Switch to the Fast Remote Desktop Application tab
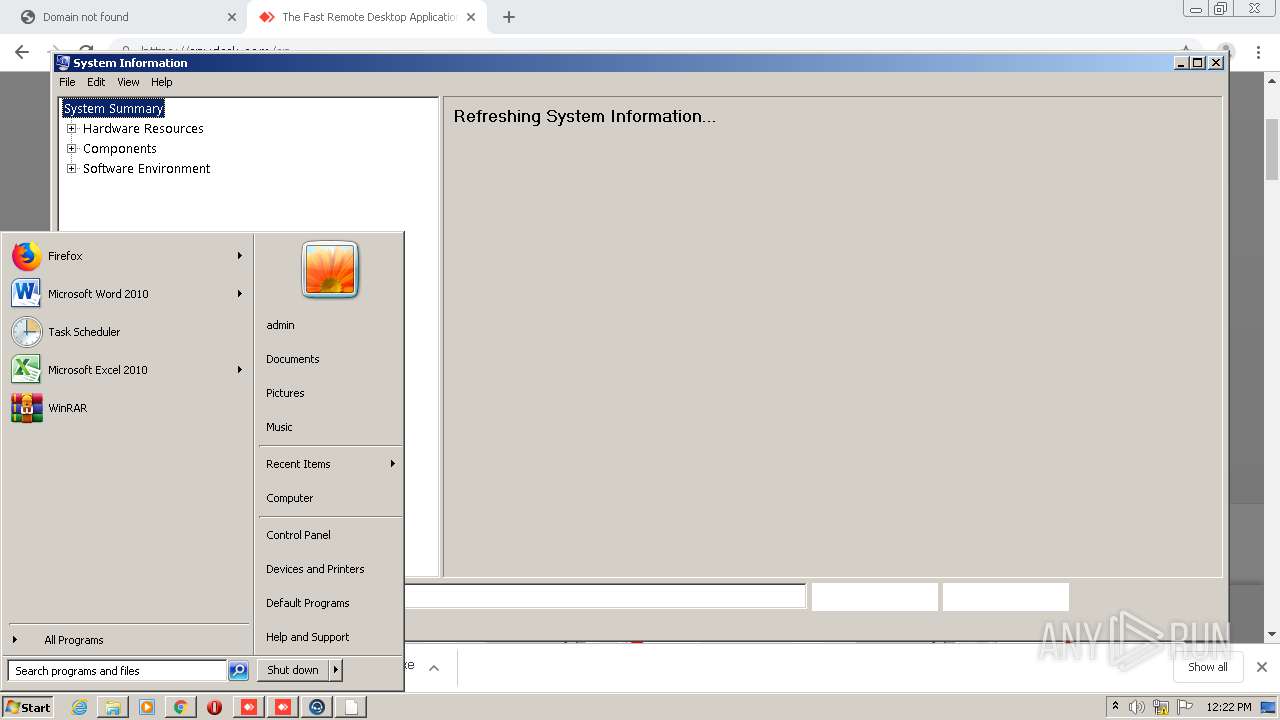 tap(369, 17)
